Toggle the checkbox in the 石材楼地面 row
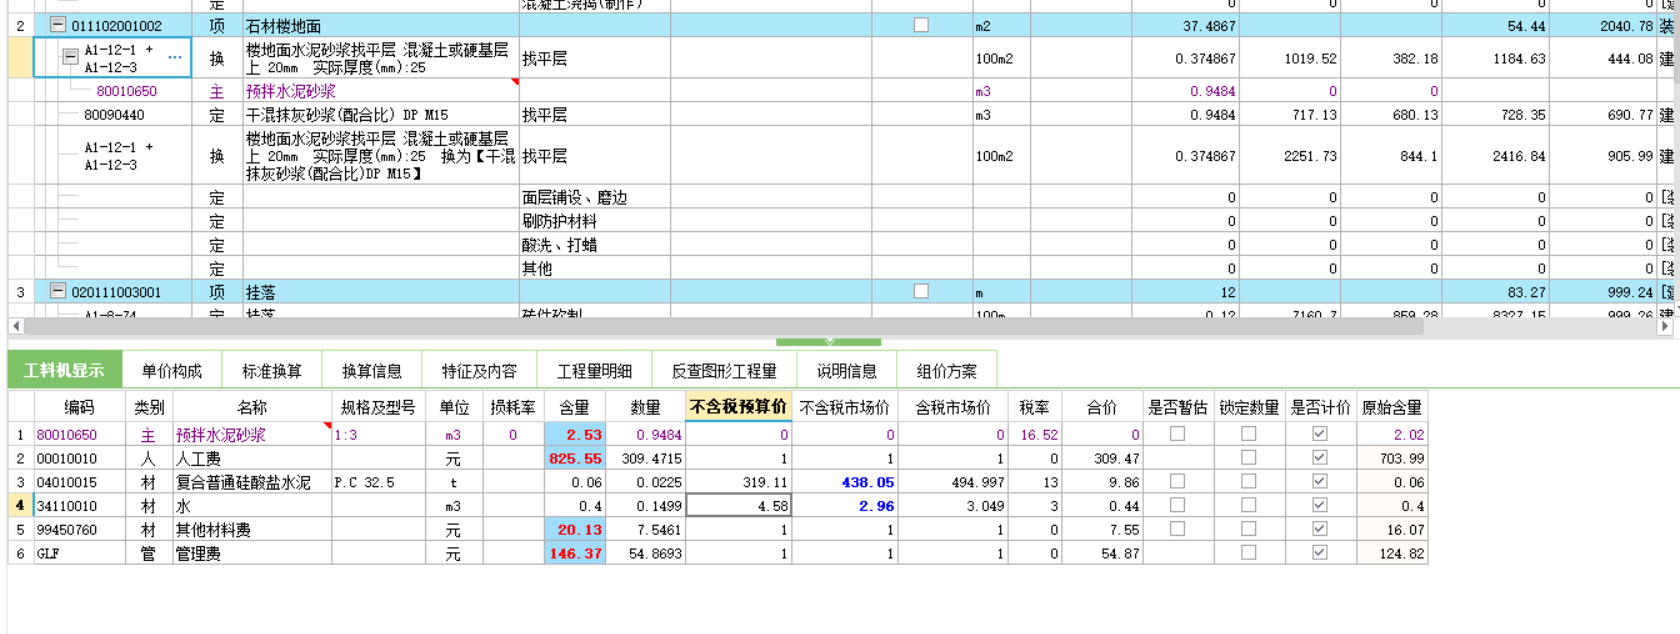1680x634 pixels. 921,25
